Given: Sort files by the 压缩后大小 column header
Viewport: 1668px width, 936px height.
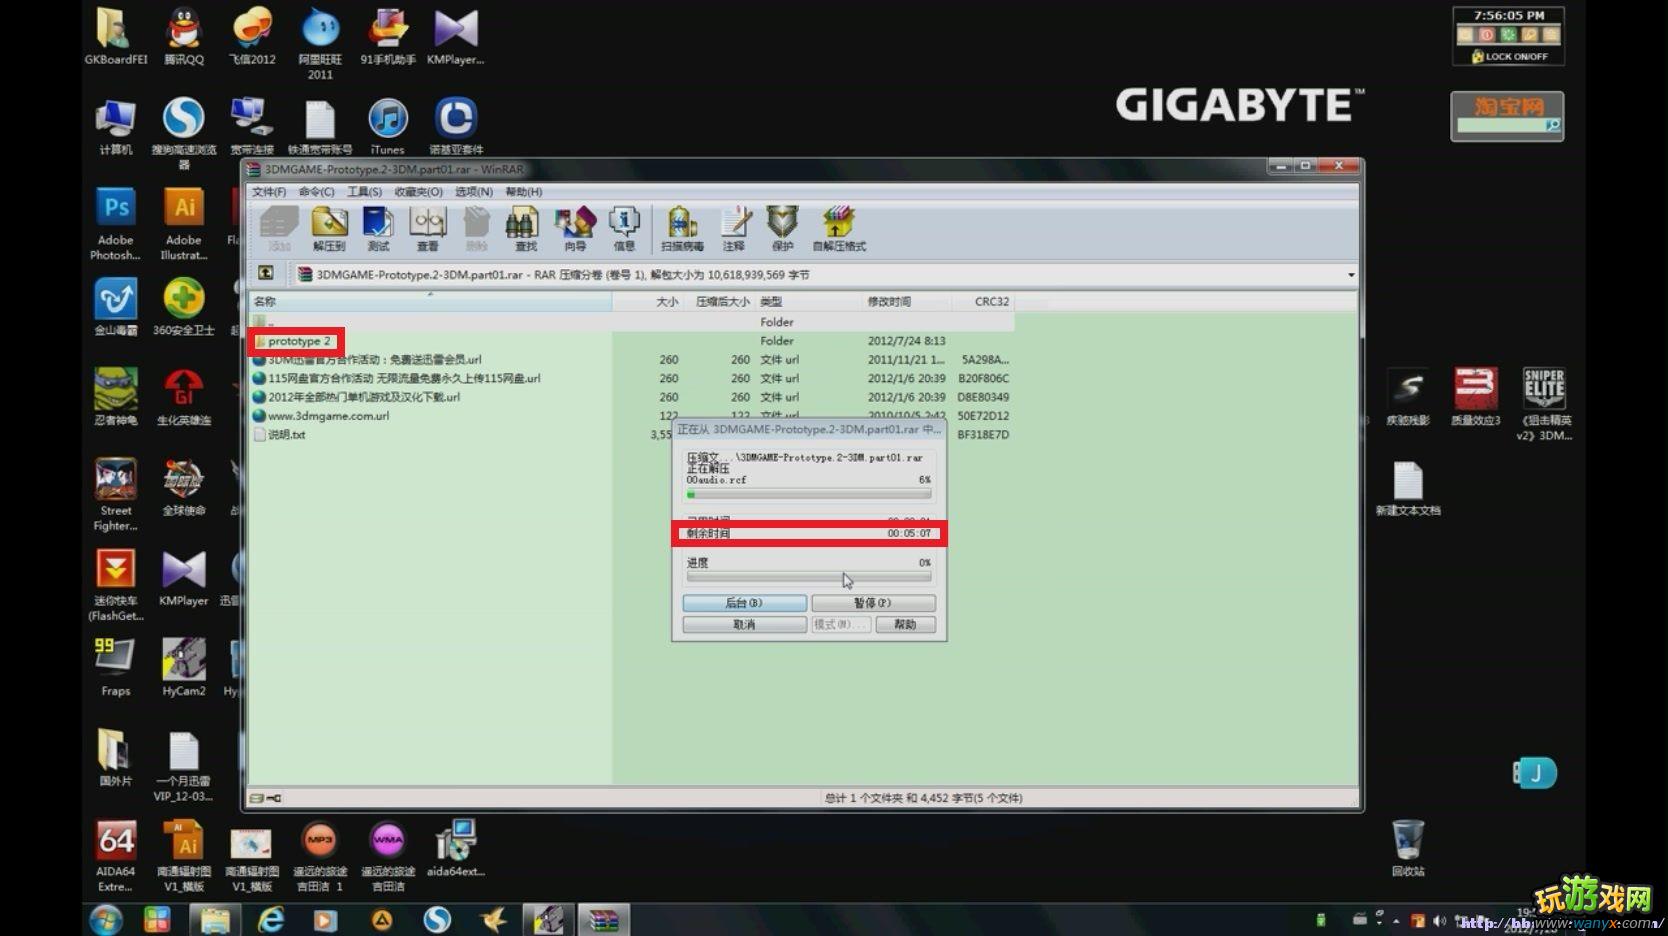Looking at the screenshot, I should 720,301.
